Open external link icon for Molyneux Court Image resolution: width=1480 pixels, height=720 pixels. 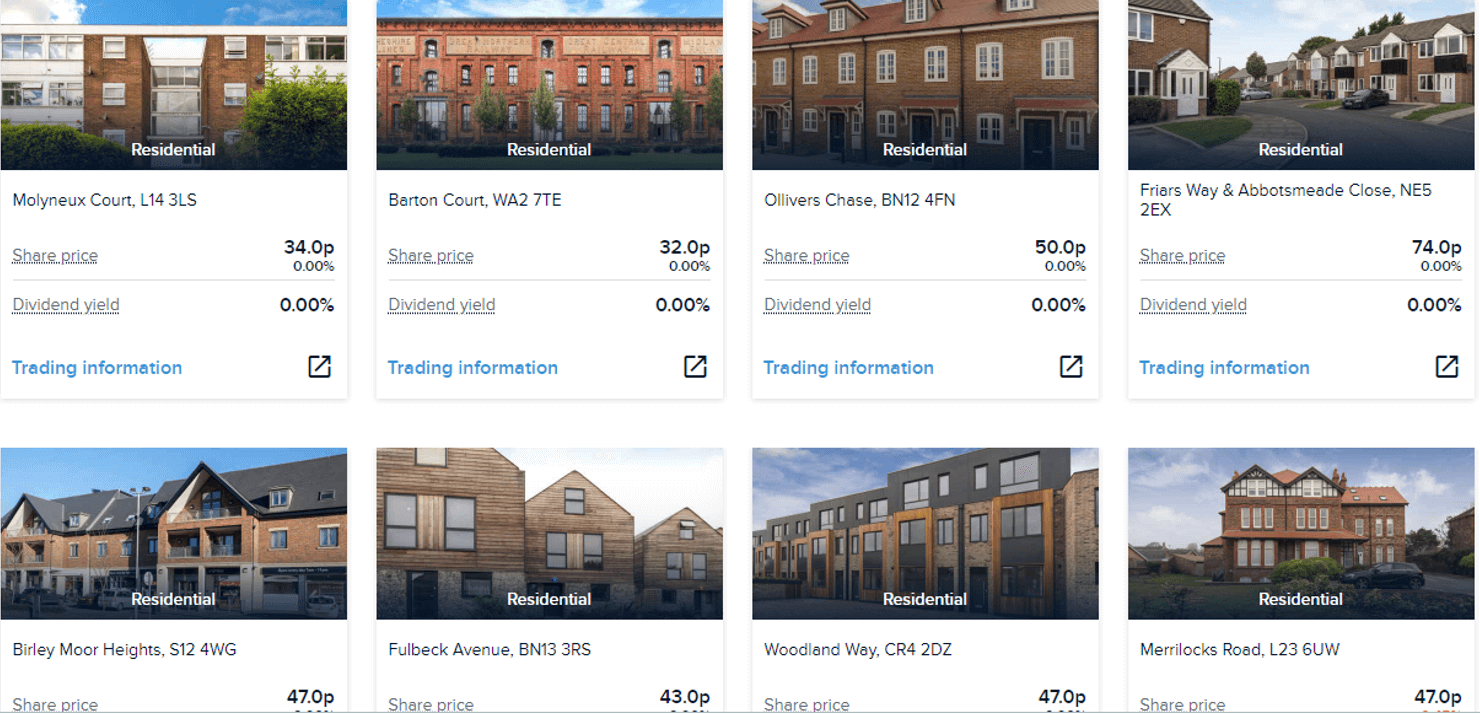pyautogui.click(x=319, y=367)
